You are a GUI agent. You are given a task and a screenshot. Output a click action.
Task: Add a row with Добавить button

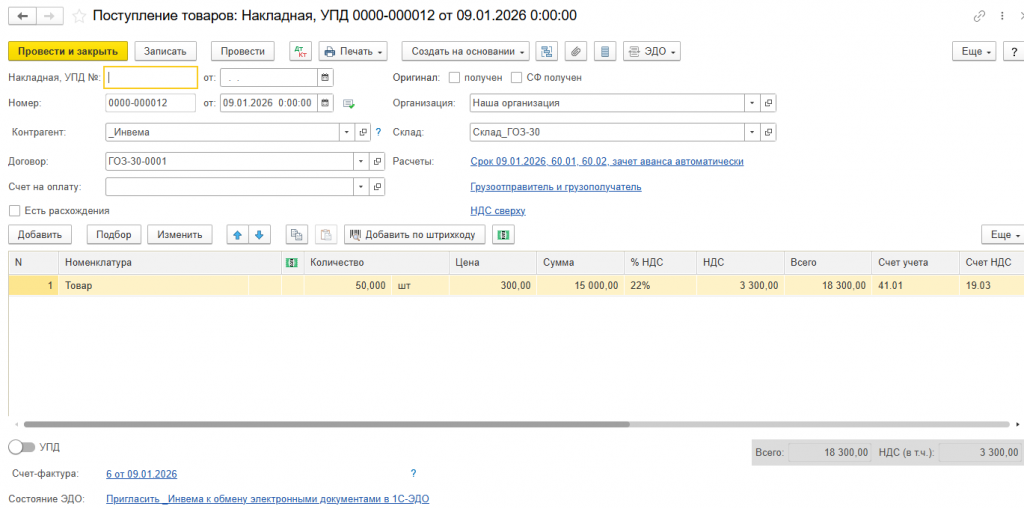[40, 235]
